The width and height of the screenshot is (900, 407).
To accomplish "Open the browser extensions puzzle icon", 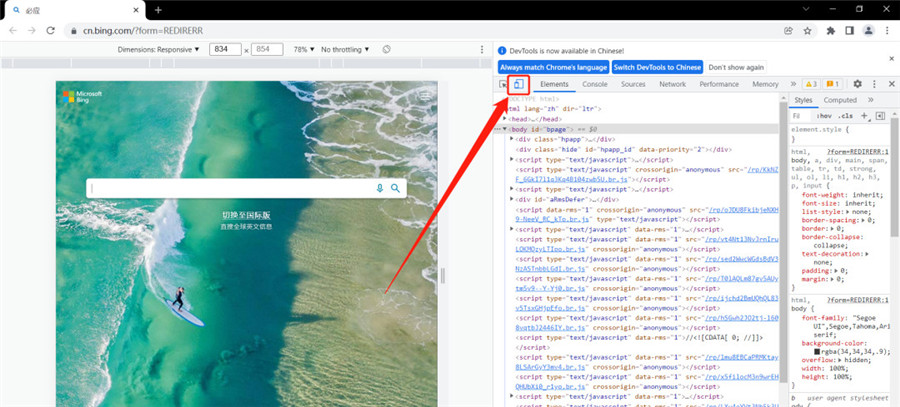I will click(x=831, y=31).
